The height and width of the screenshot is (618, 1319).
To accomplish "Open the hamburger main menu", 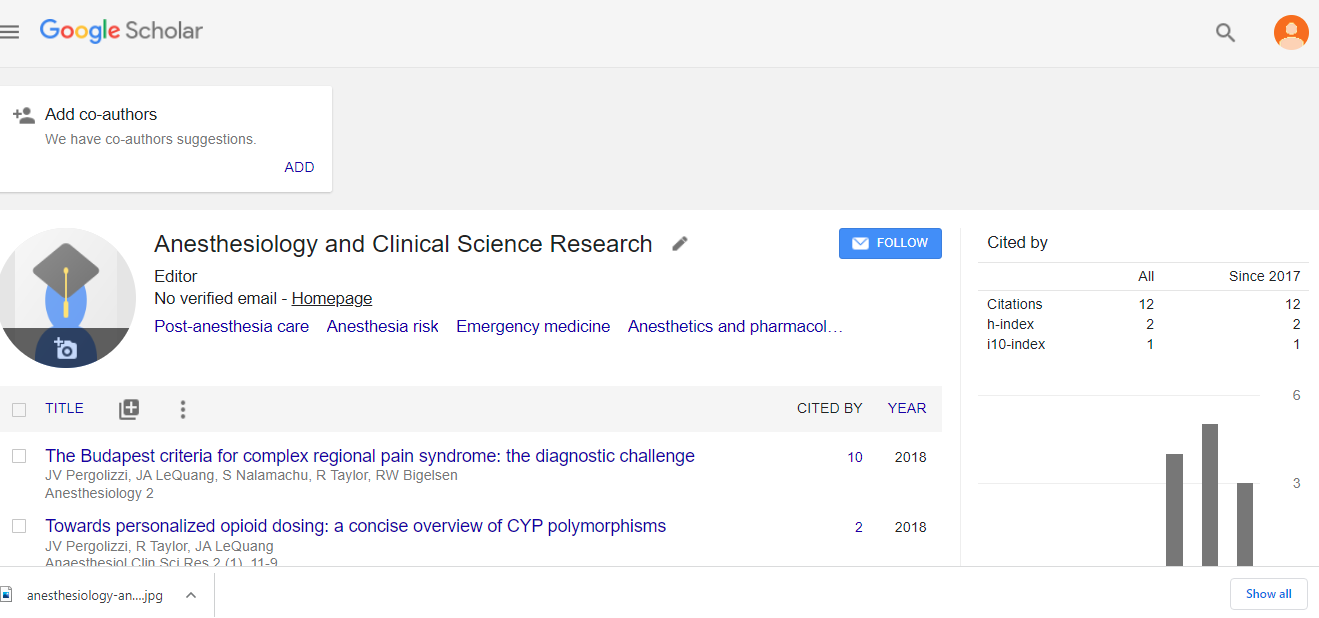I will pos(10,32).
